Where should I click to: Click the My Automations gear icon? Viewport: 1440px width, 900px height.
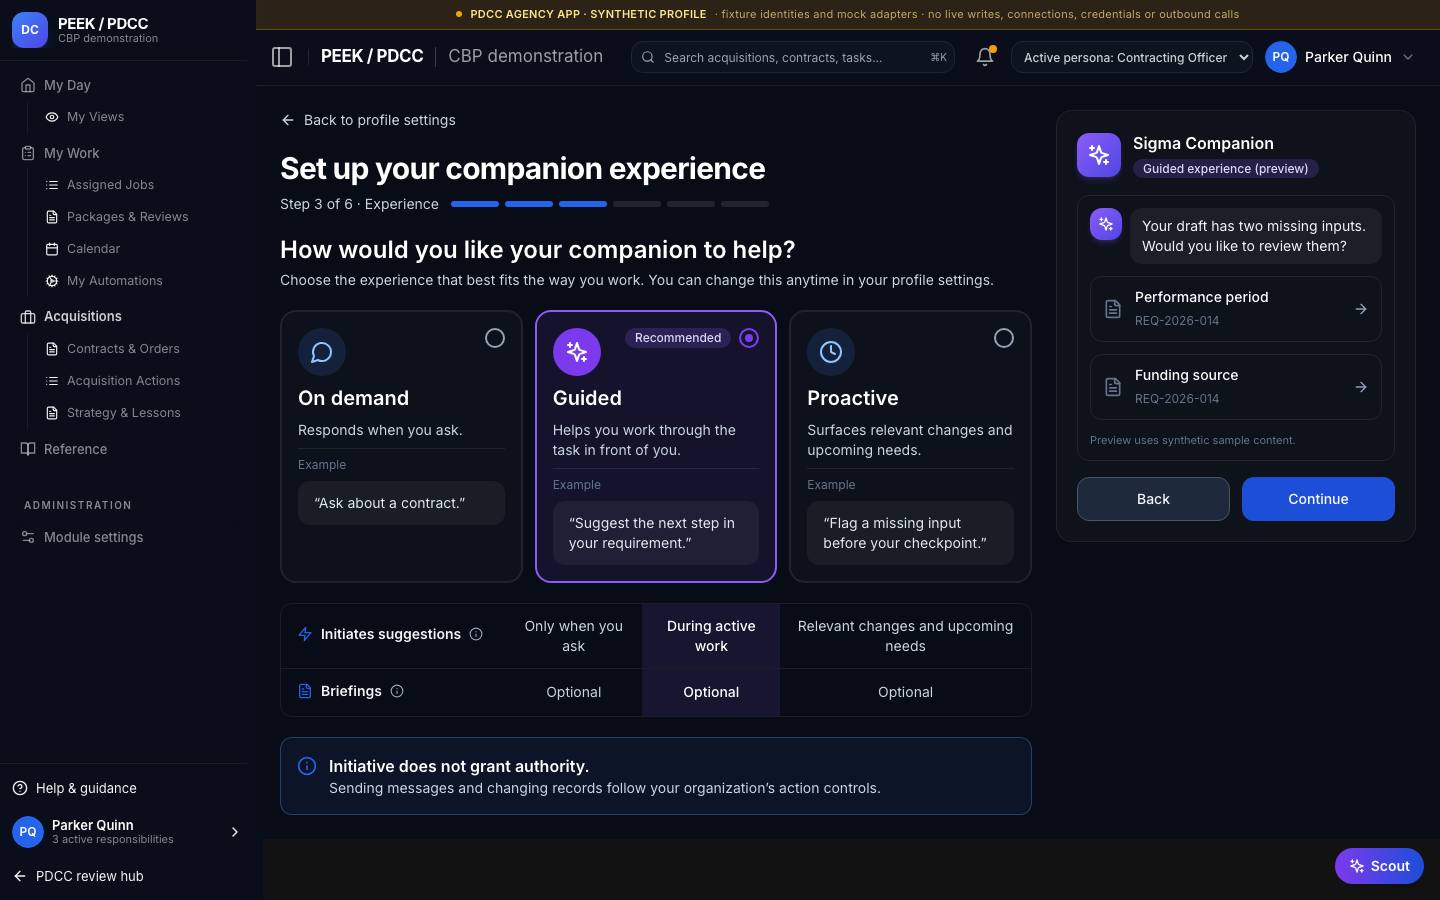pyautogui.click(x=52, y=281)
